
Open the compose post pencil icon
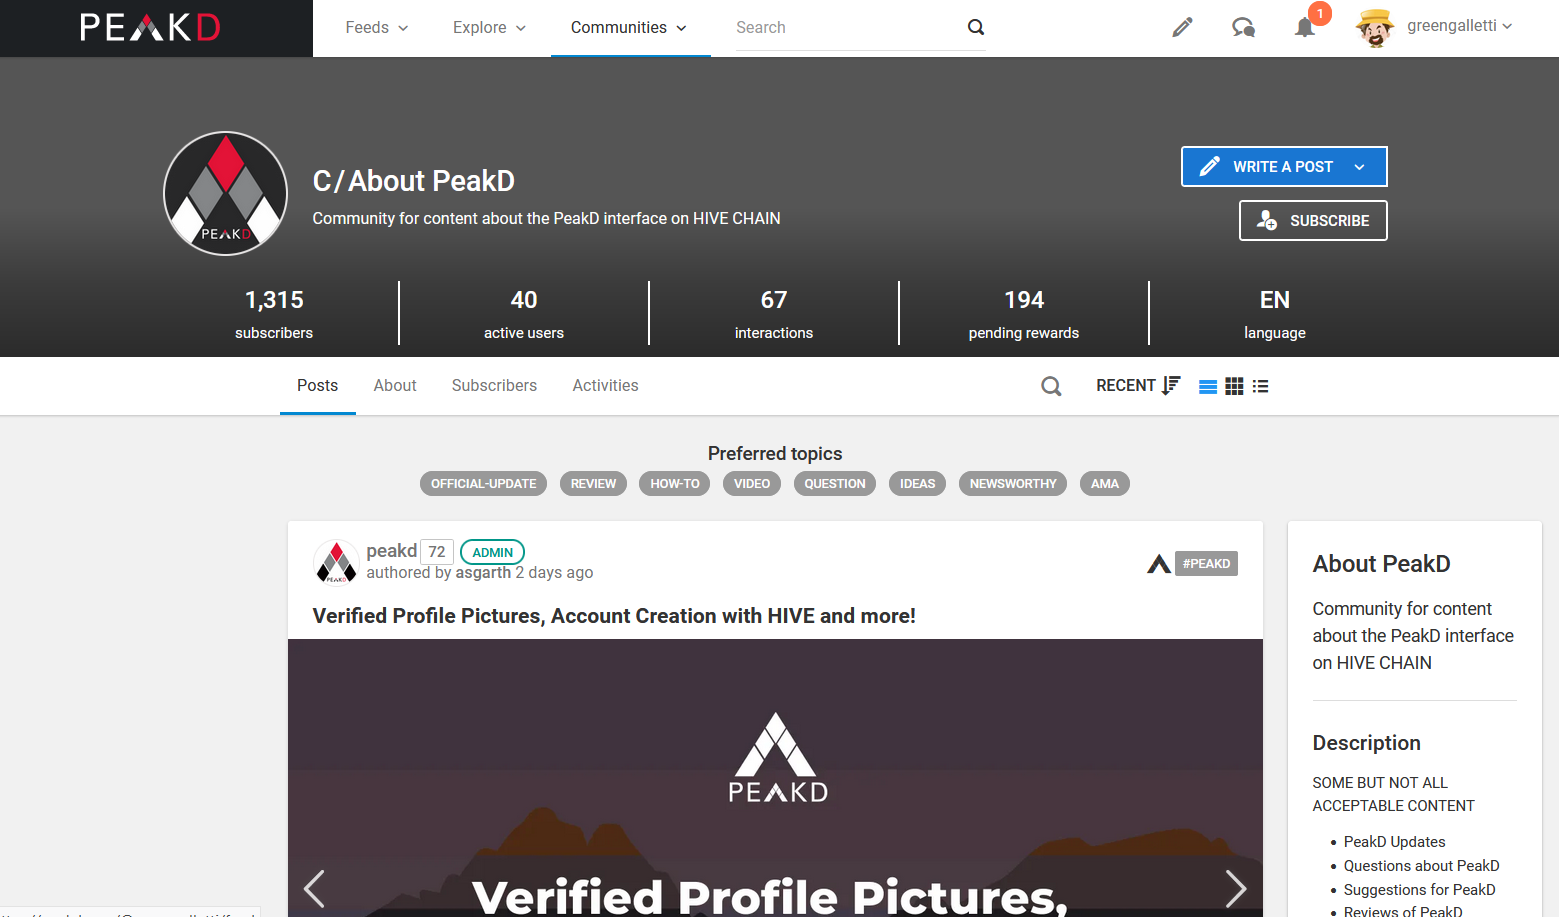[1182, 27]
